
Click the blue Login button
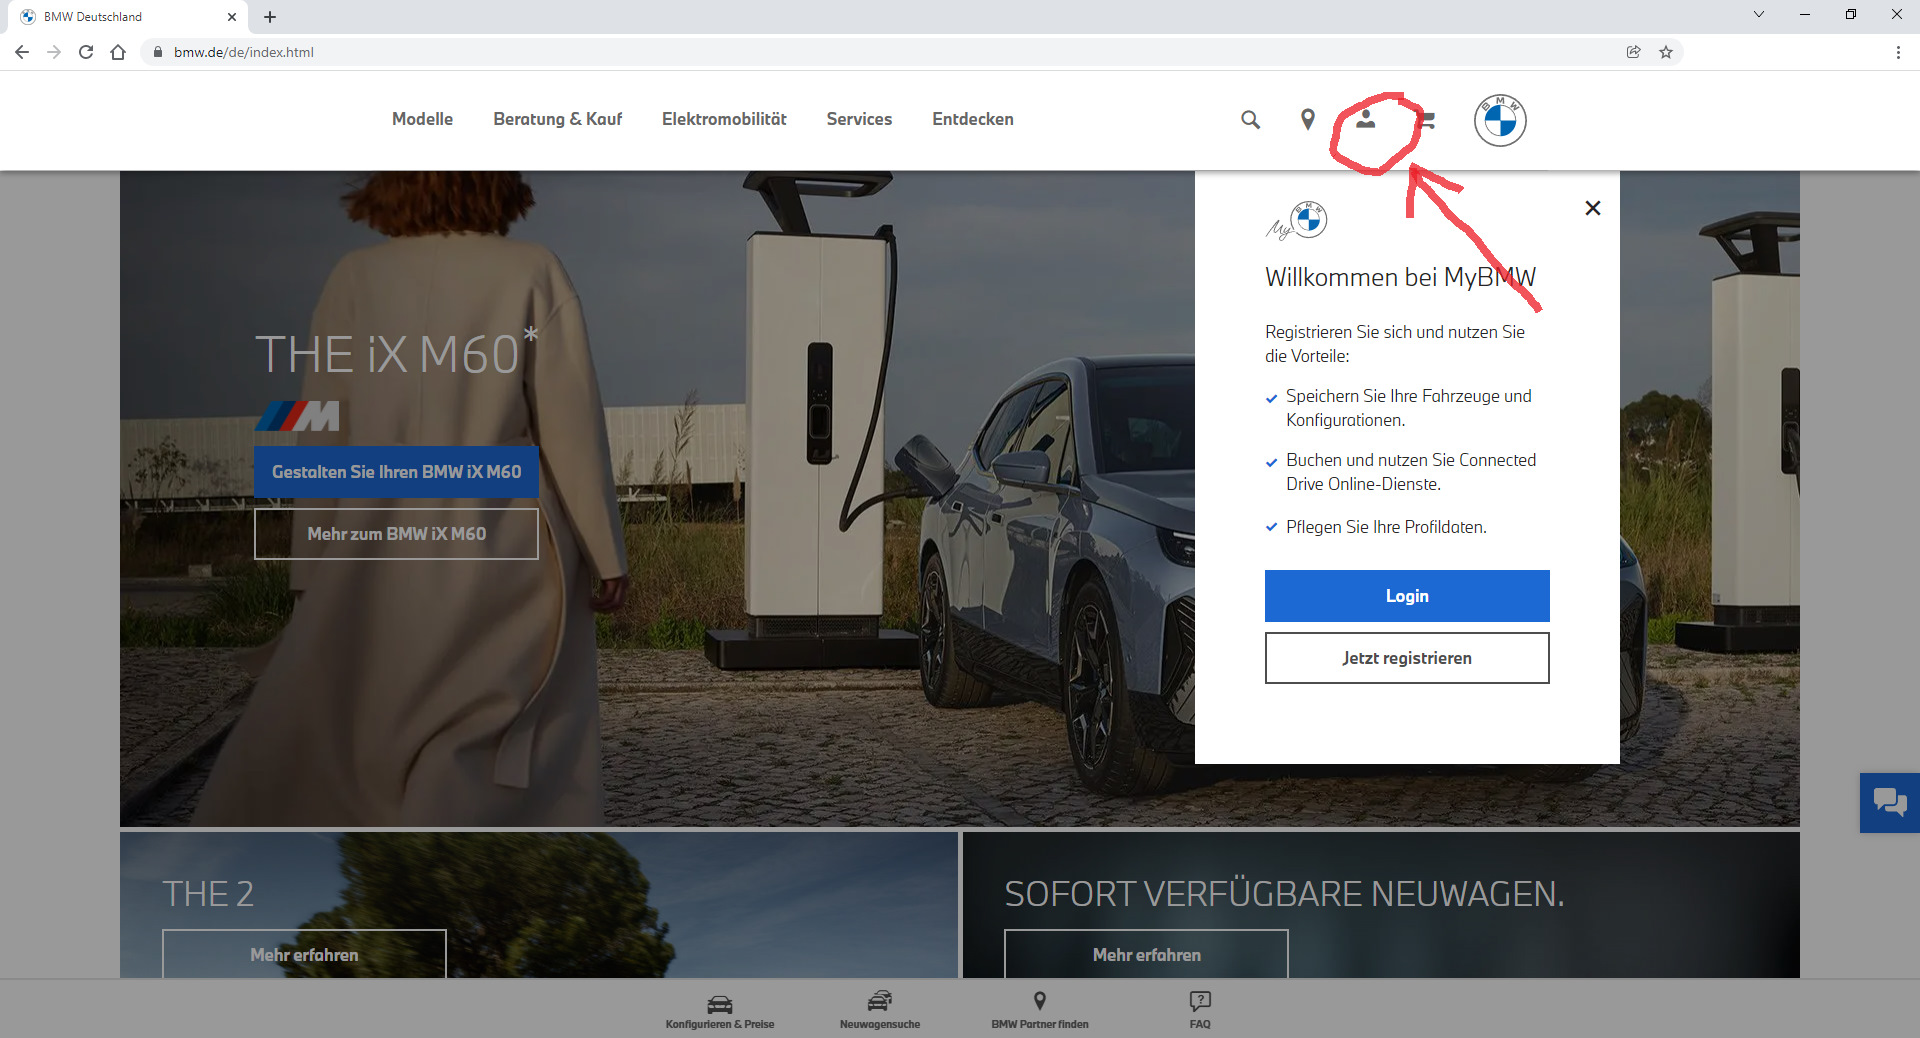1407,596
